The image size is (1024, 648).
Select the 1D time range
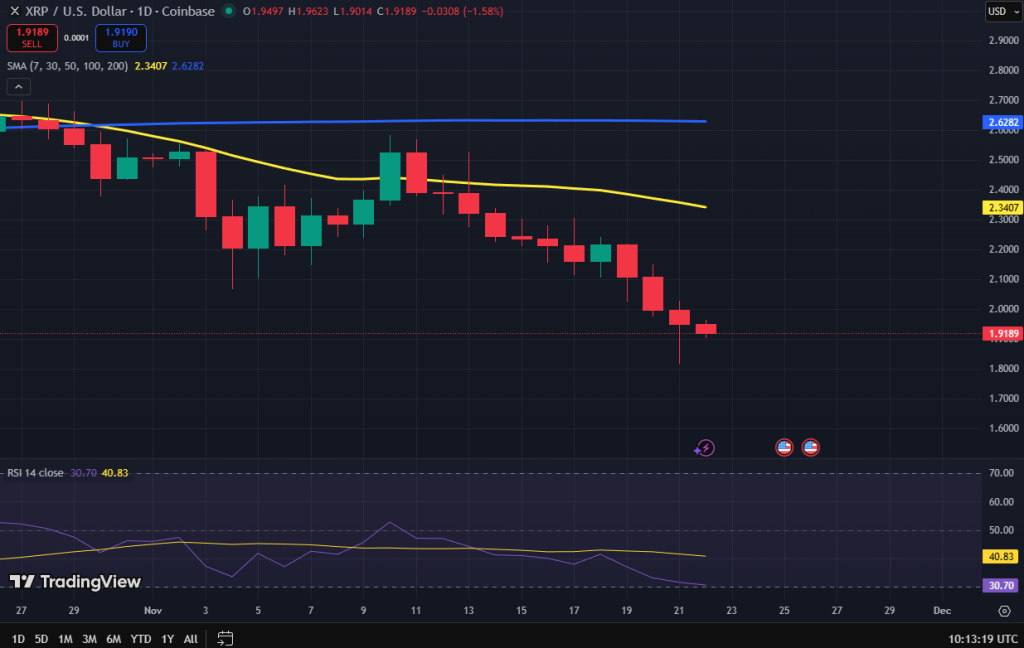[18, 639]
